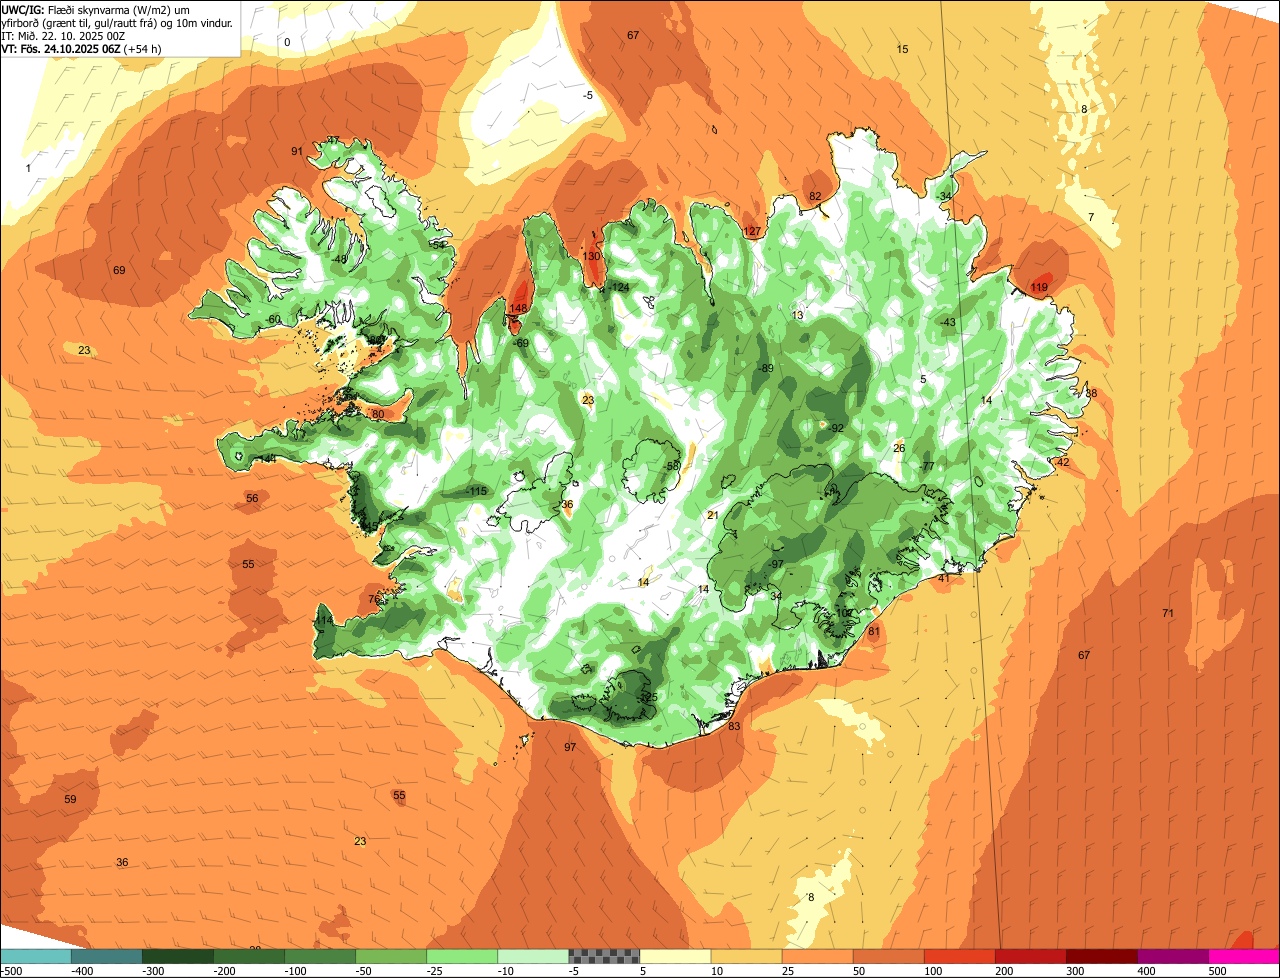Click the map value 59 in the southwest ocean
The image size is (1280, 978).
pyautogui.click(x=70, y=800)
